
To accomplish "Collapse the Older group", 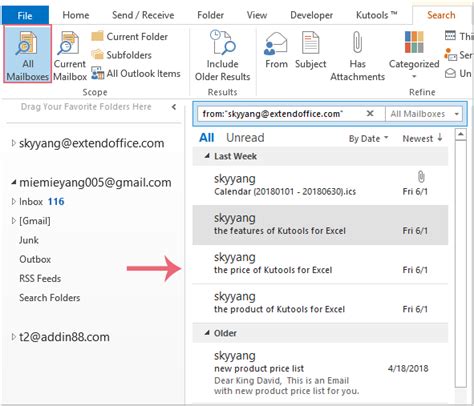I will (x=207, y=333).
